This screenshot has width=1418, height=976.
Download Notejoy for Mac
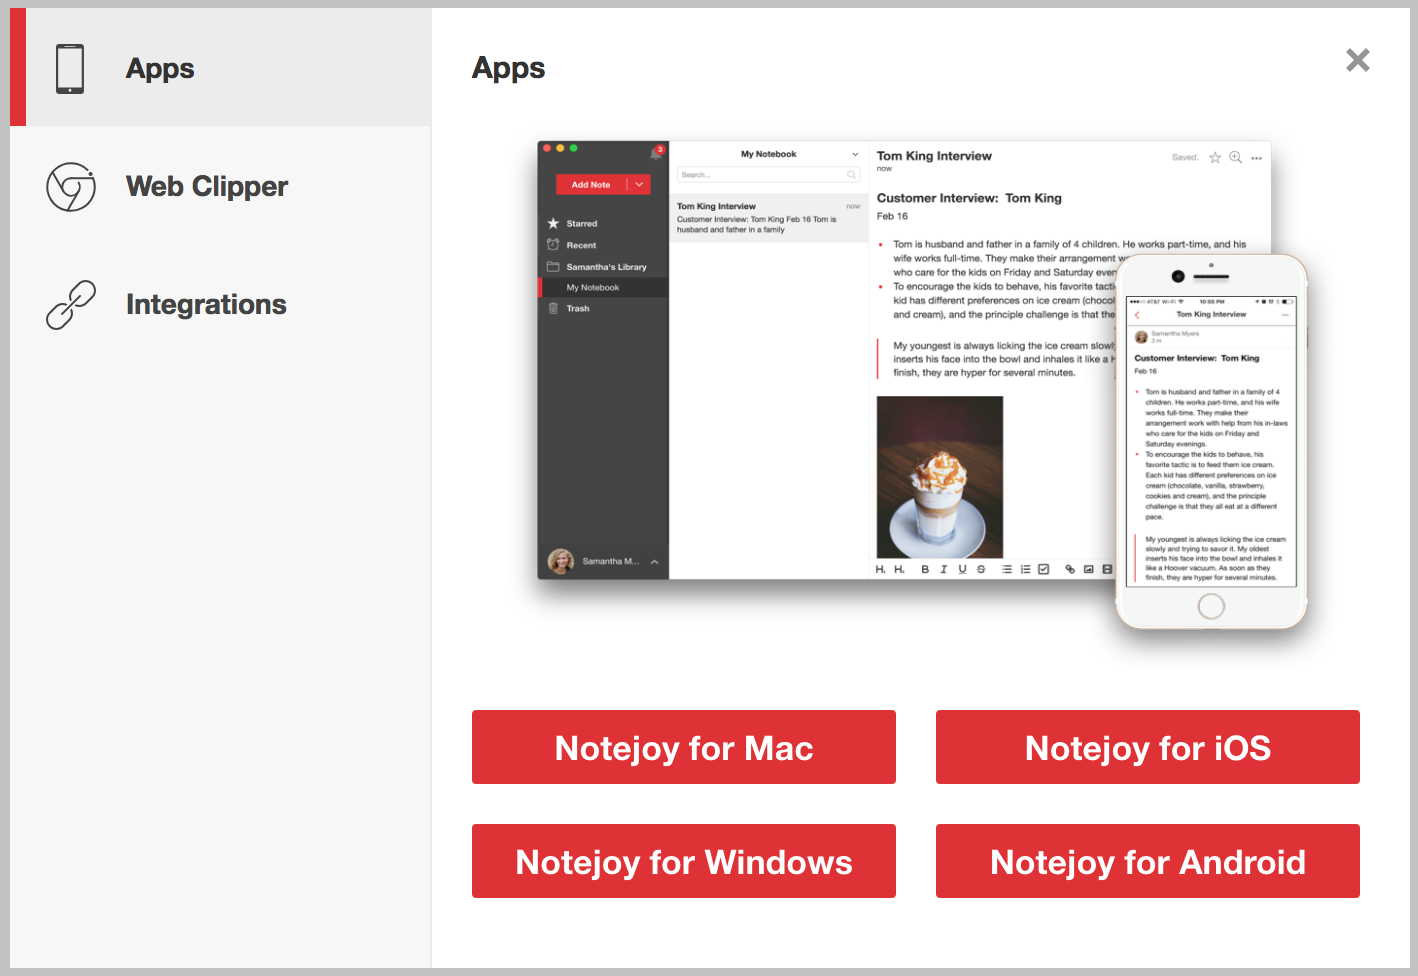(684, 747)
